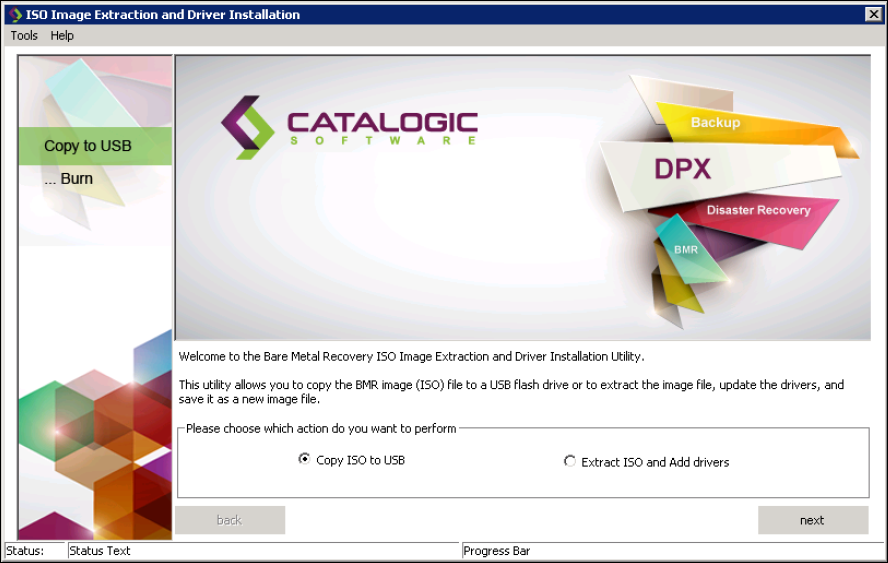
Task: Click the DPX banner graphic
Action: (x=682, y=169)
